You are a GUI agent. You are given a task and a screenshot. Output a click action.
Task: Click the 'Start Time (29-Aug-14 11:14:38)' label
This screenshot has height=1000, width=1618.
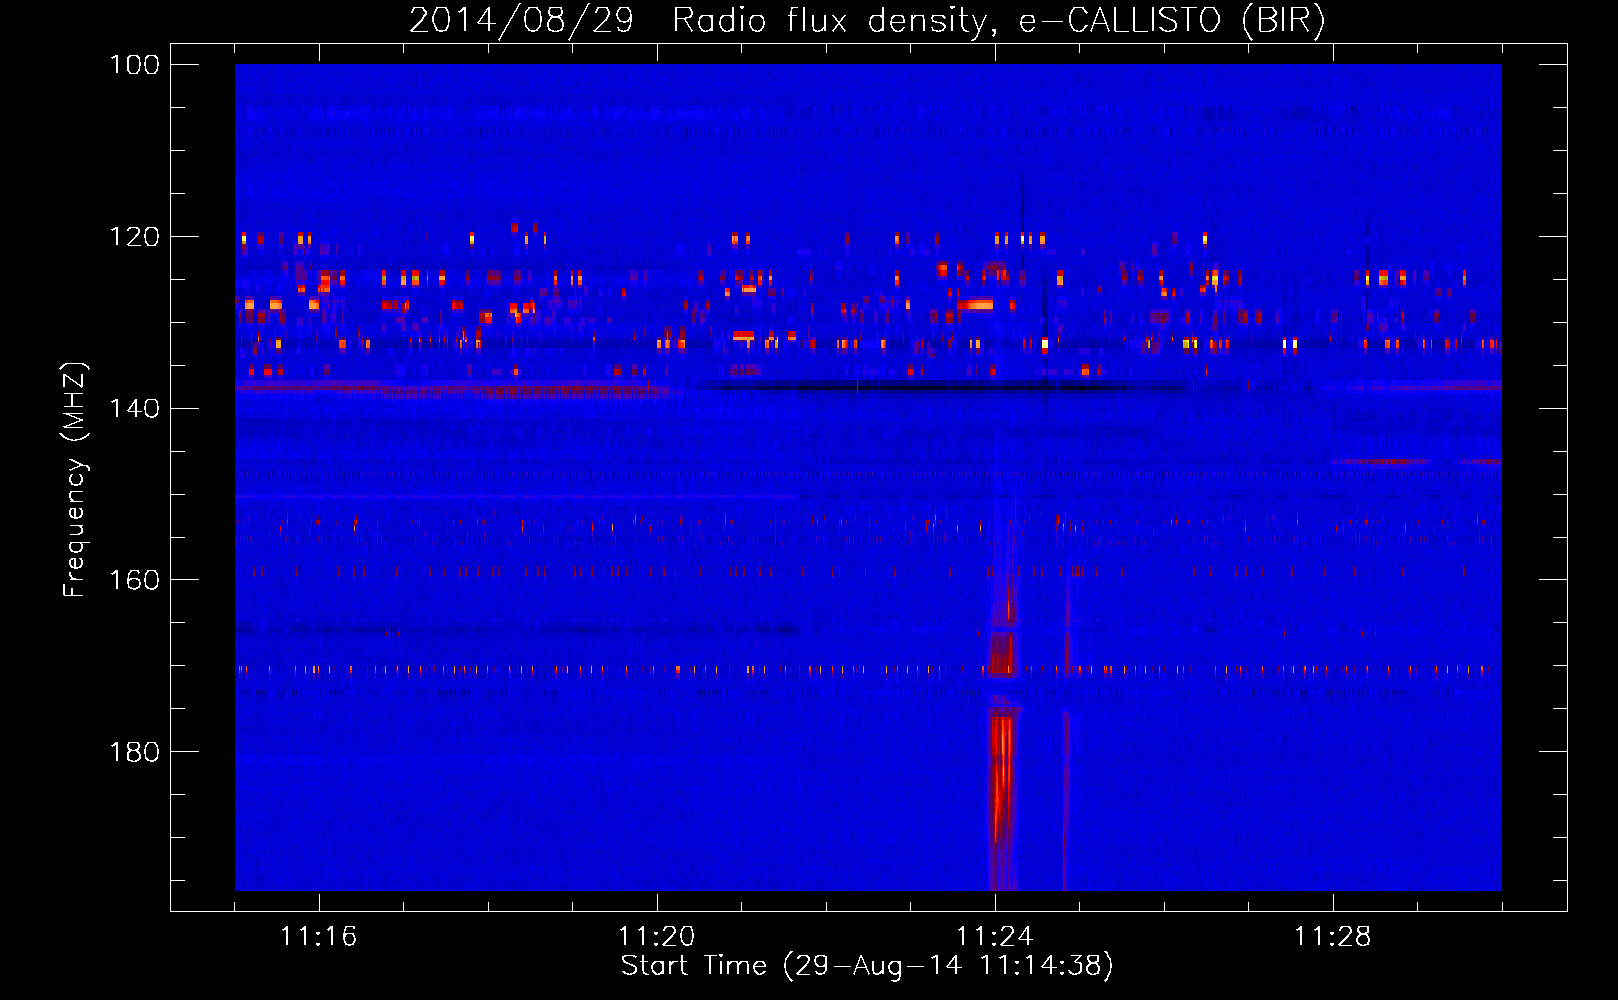[867, 966]
